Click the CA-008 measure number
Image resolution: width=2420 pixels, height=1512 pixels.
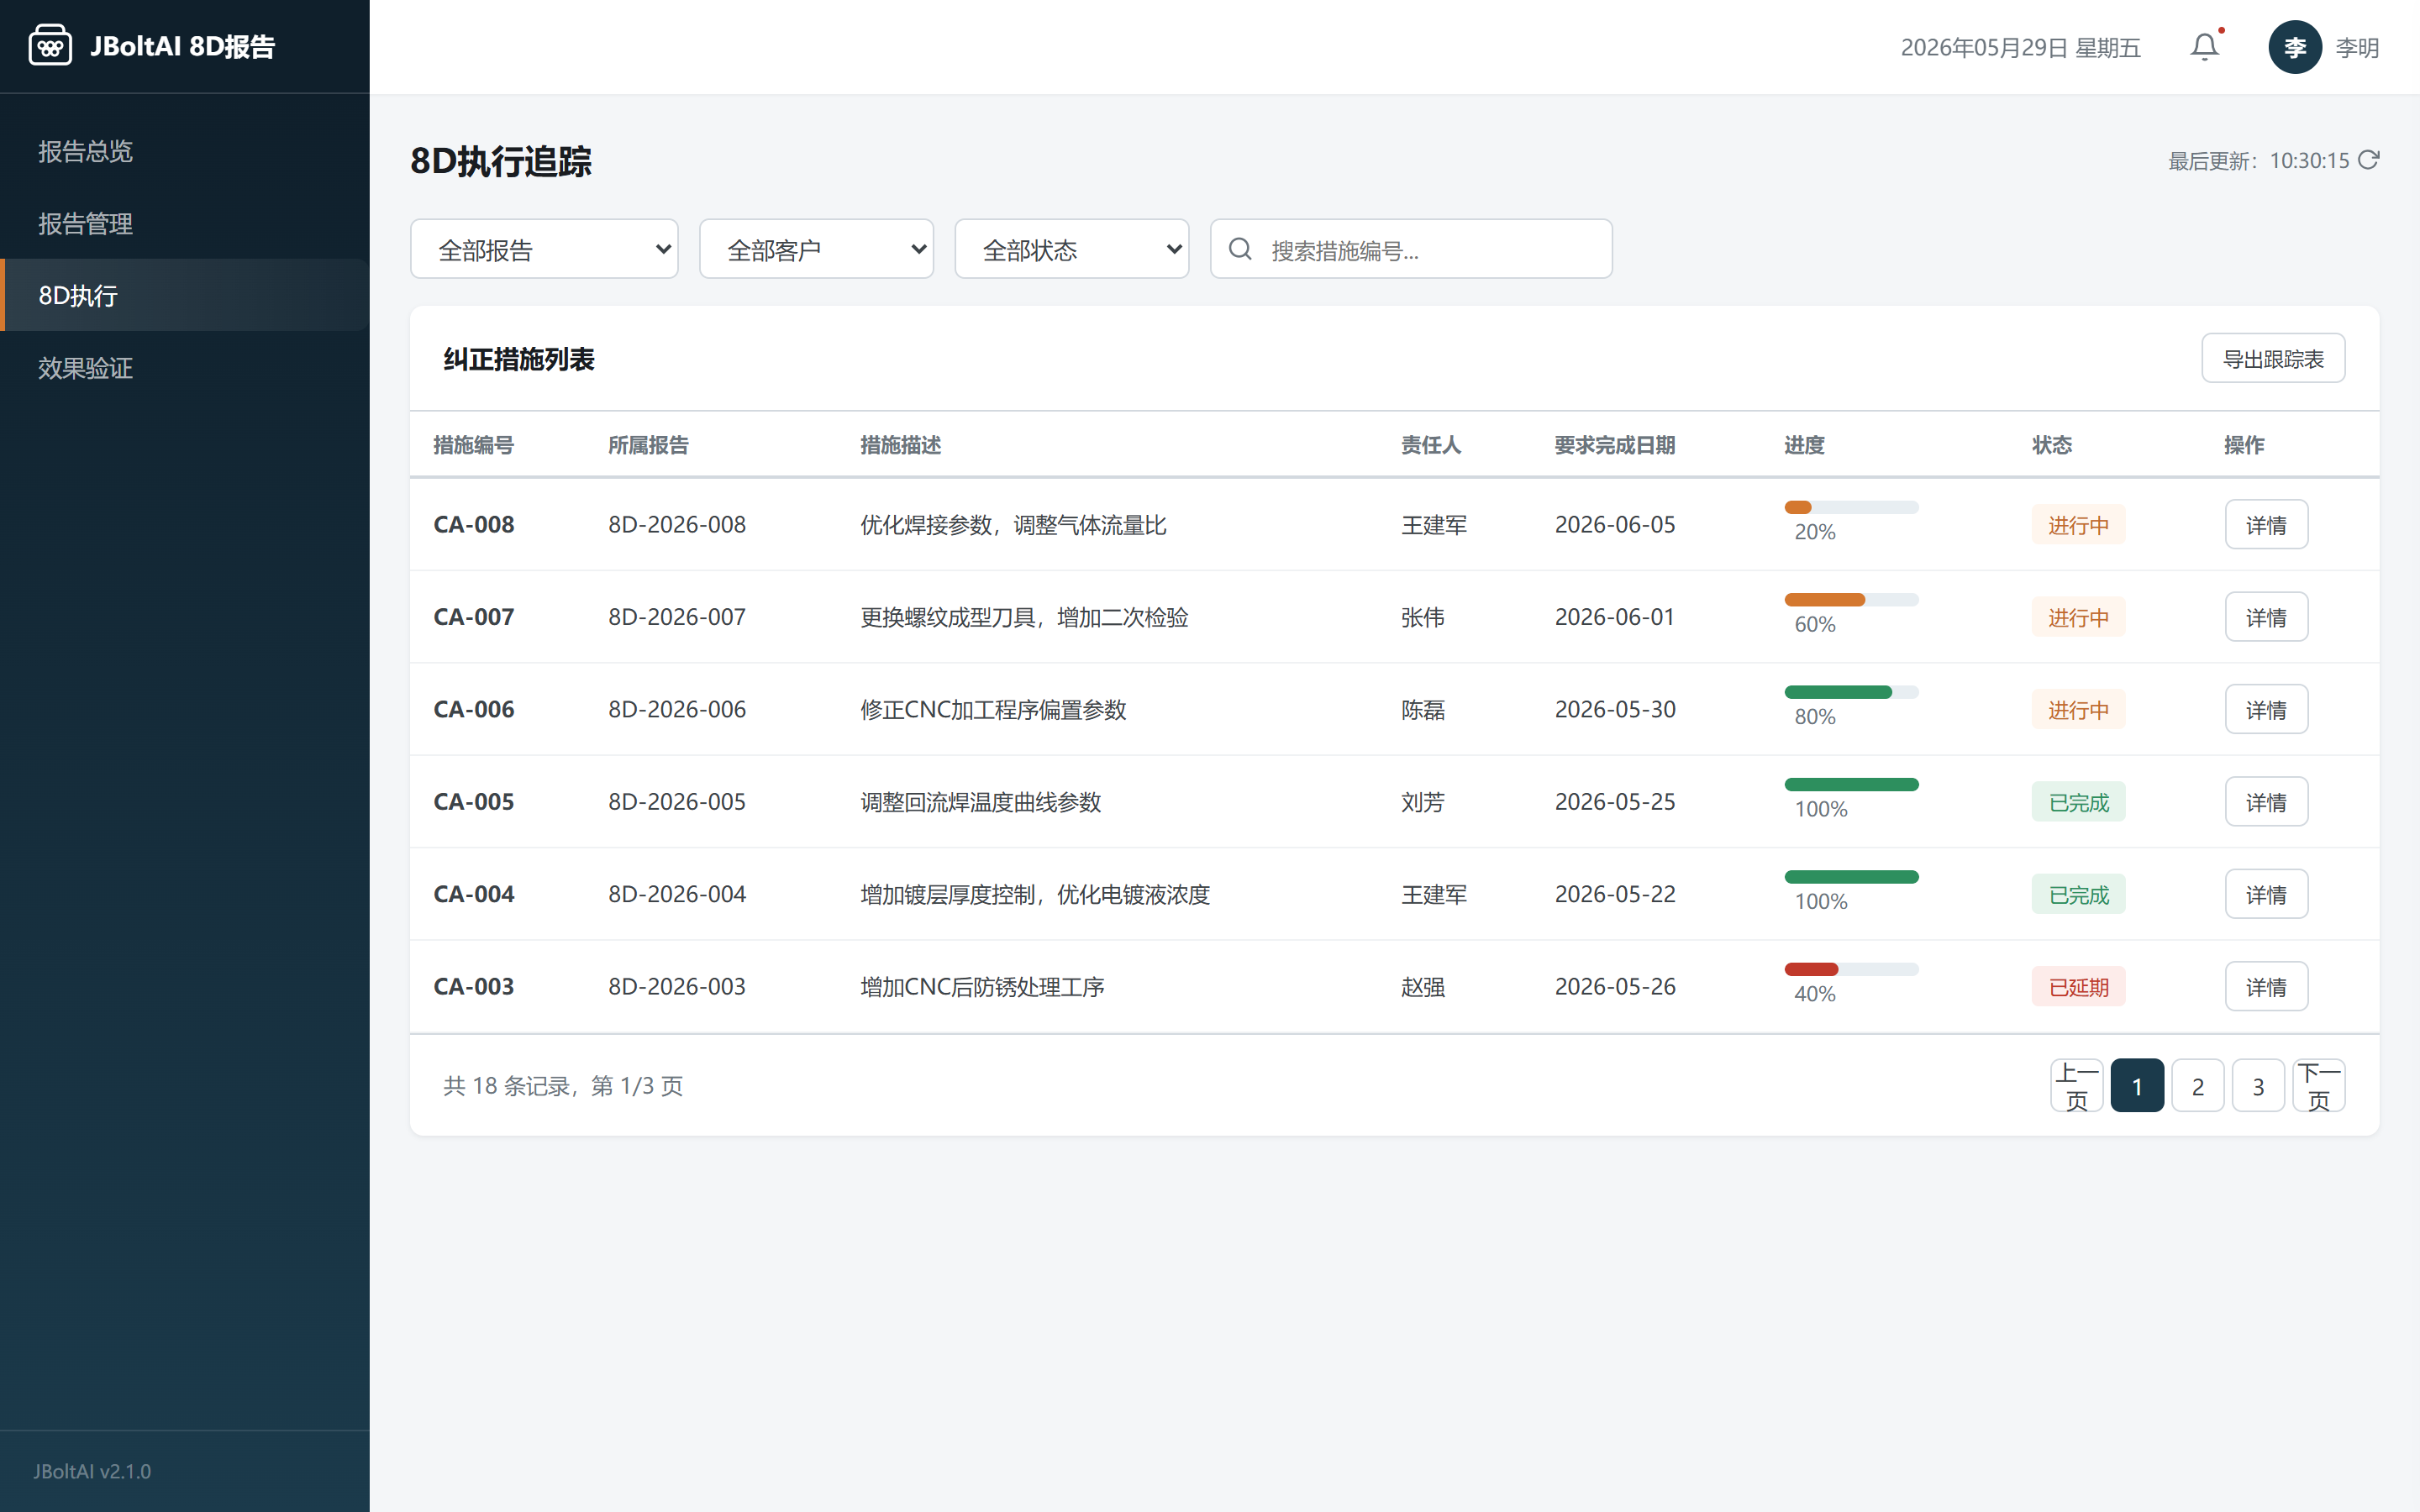[x=473, y=525]
